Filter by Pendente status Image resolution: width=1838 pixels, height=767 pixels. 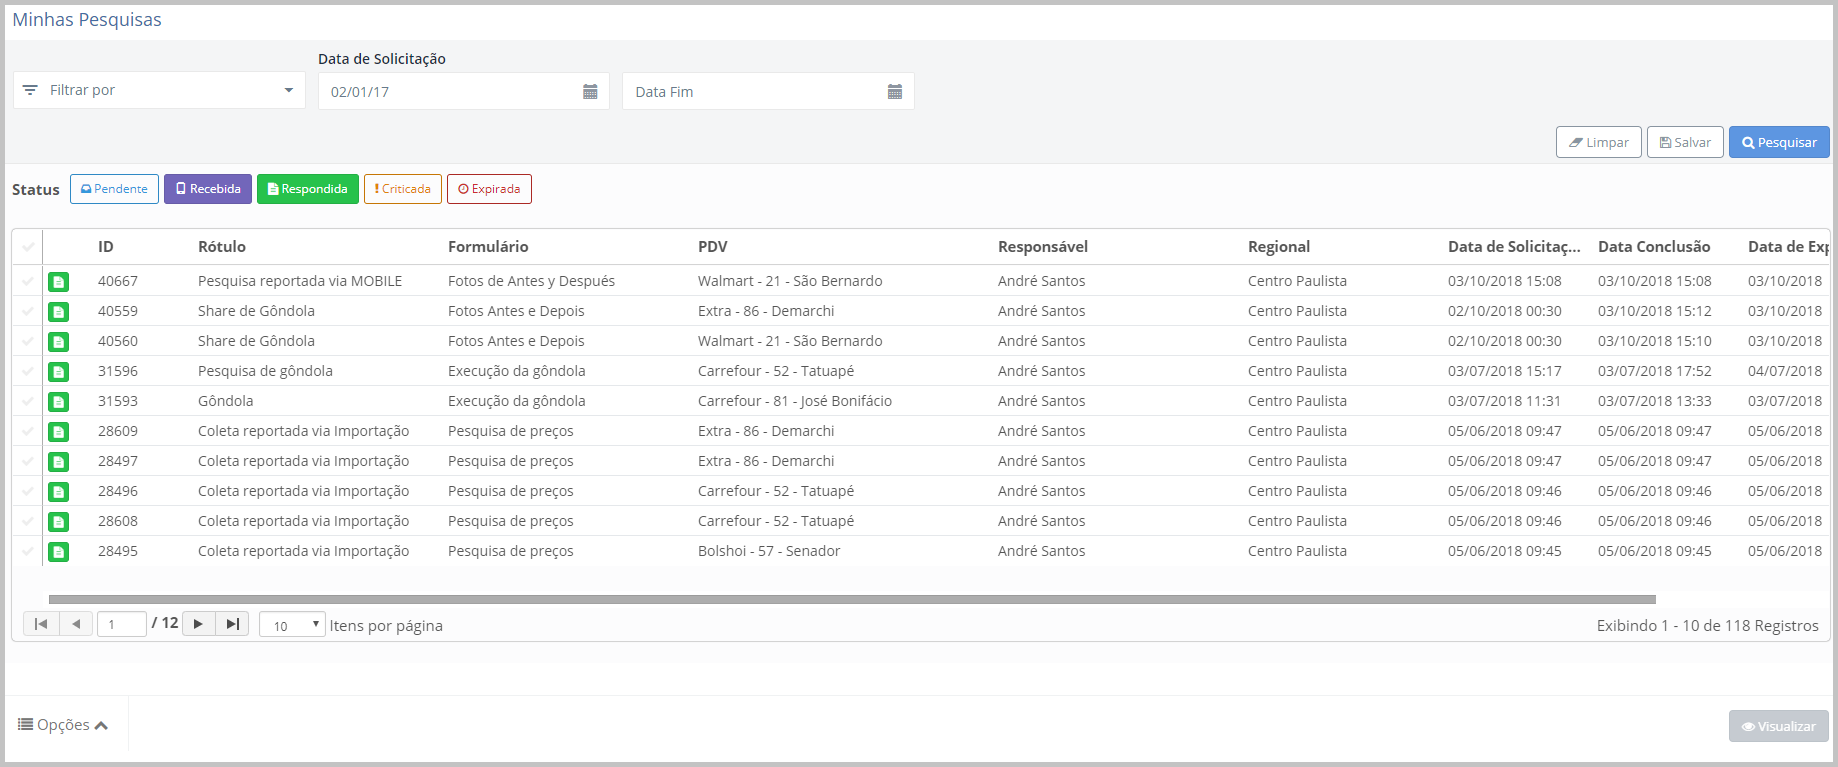(114, 189)
